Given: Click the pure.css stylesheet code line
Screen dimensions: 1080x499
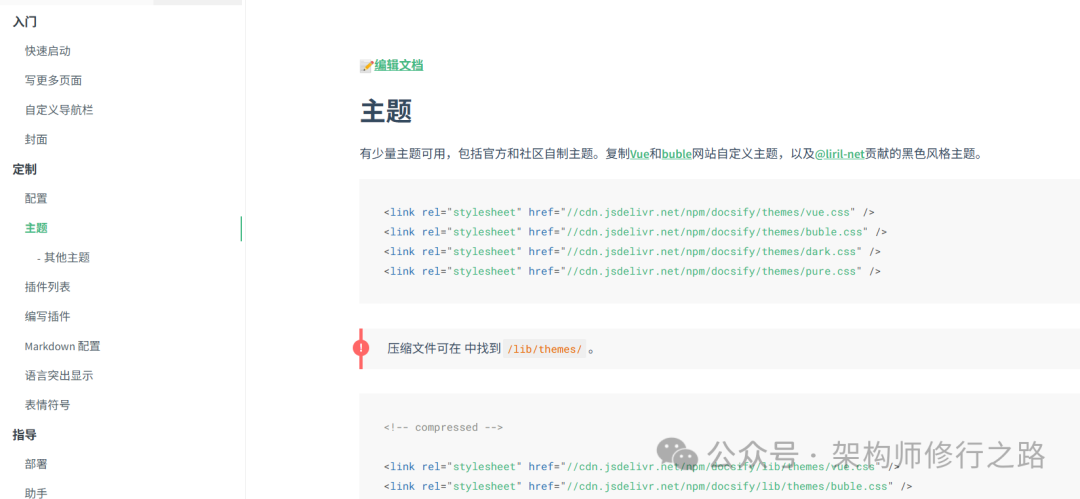Looking at the screenshot, I should pos(632,271).
